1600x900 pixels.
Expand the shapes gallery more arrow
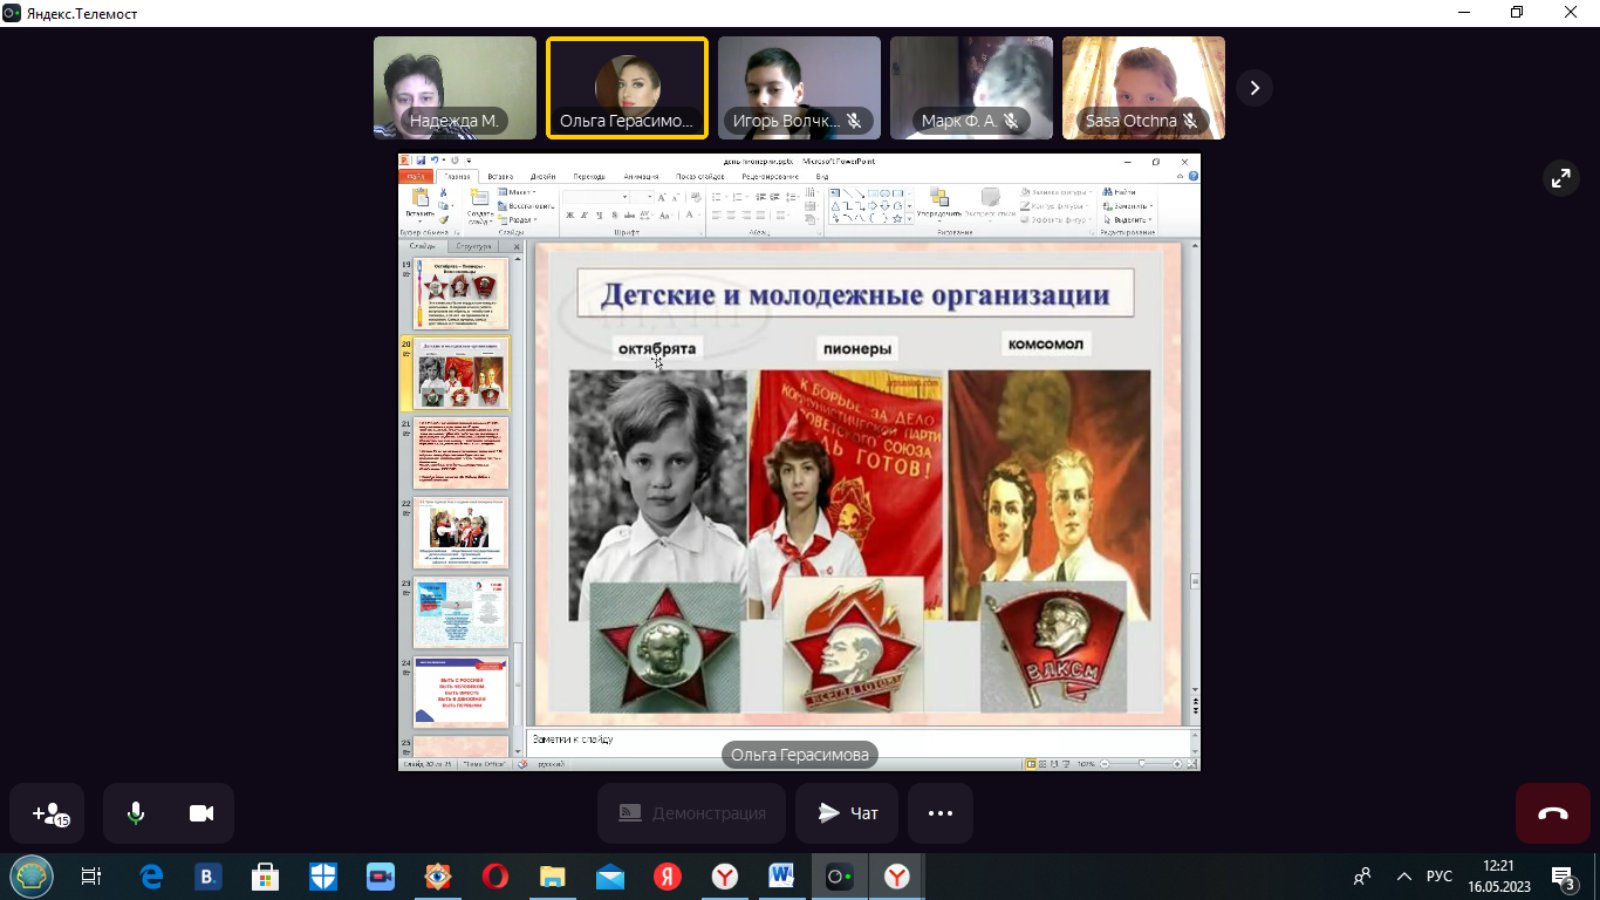click(909, 219)
